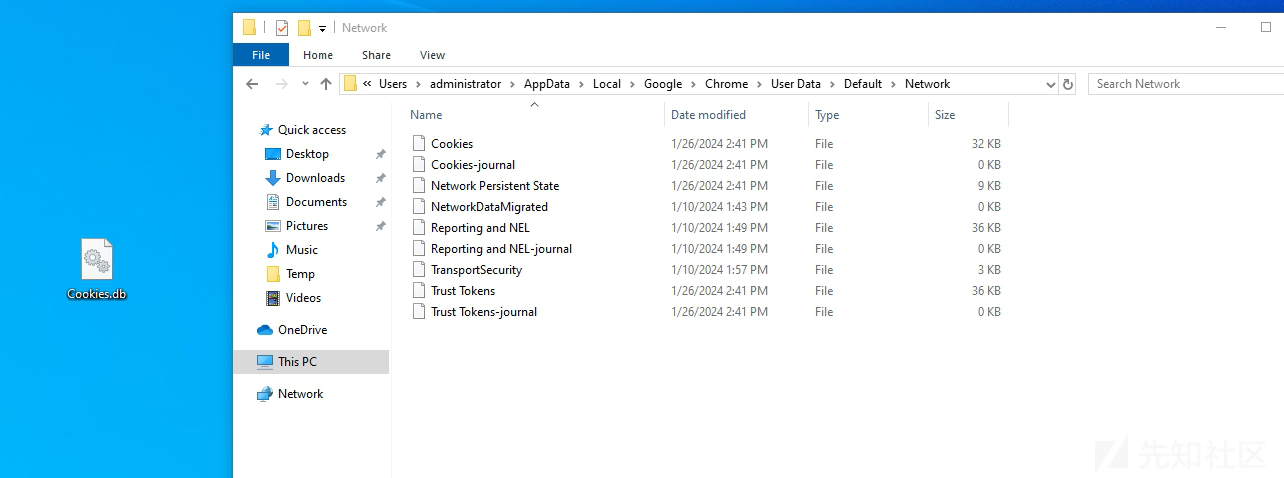
Task: Open the address bar history dropdown
Action: click(x=1050, y=85)
